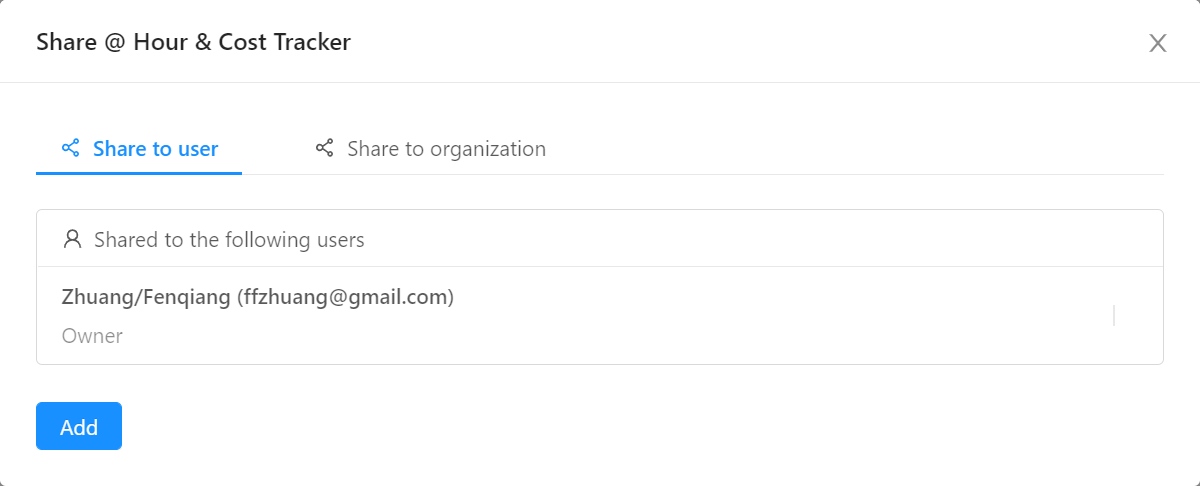Click the share icon beside Share to organization

click(x=324, y=148)
